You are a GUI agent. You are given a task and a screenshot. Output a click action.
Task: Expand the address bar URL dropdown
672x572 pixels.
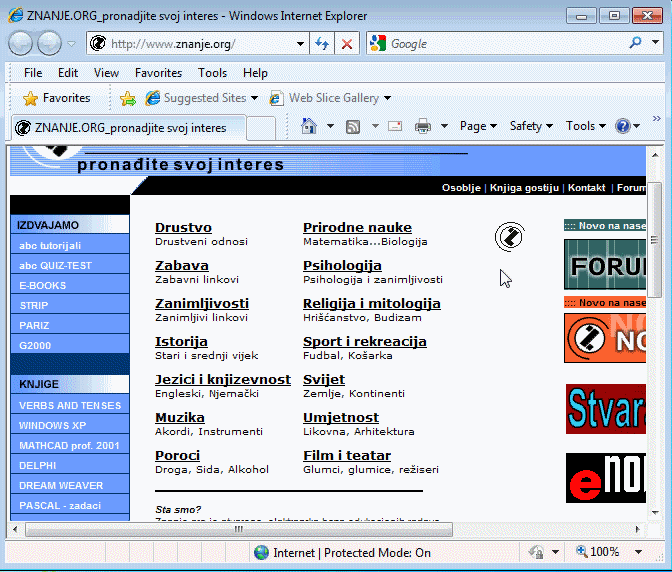pyautogui.click(x=300, y=44)
